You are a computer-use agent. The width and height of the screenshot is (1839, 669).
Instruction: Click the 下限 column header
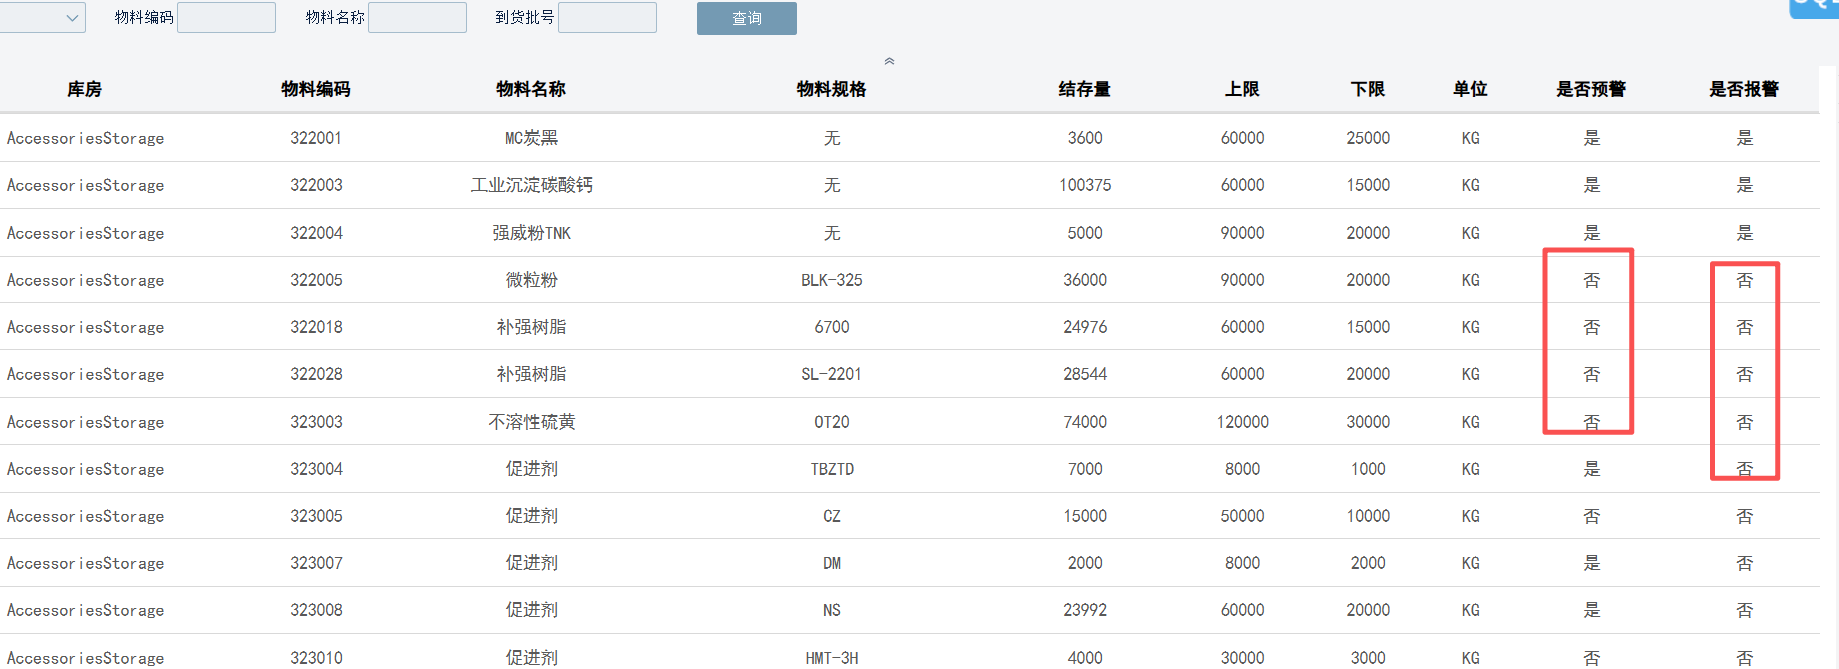pyautogui.click(x=1368, y=89)
